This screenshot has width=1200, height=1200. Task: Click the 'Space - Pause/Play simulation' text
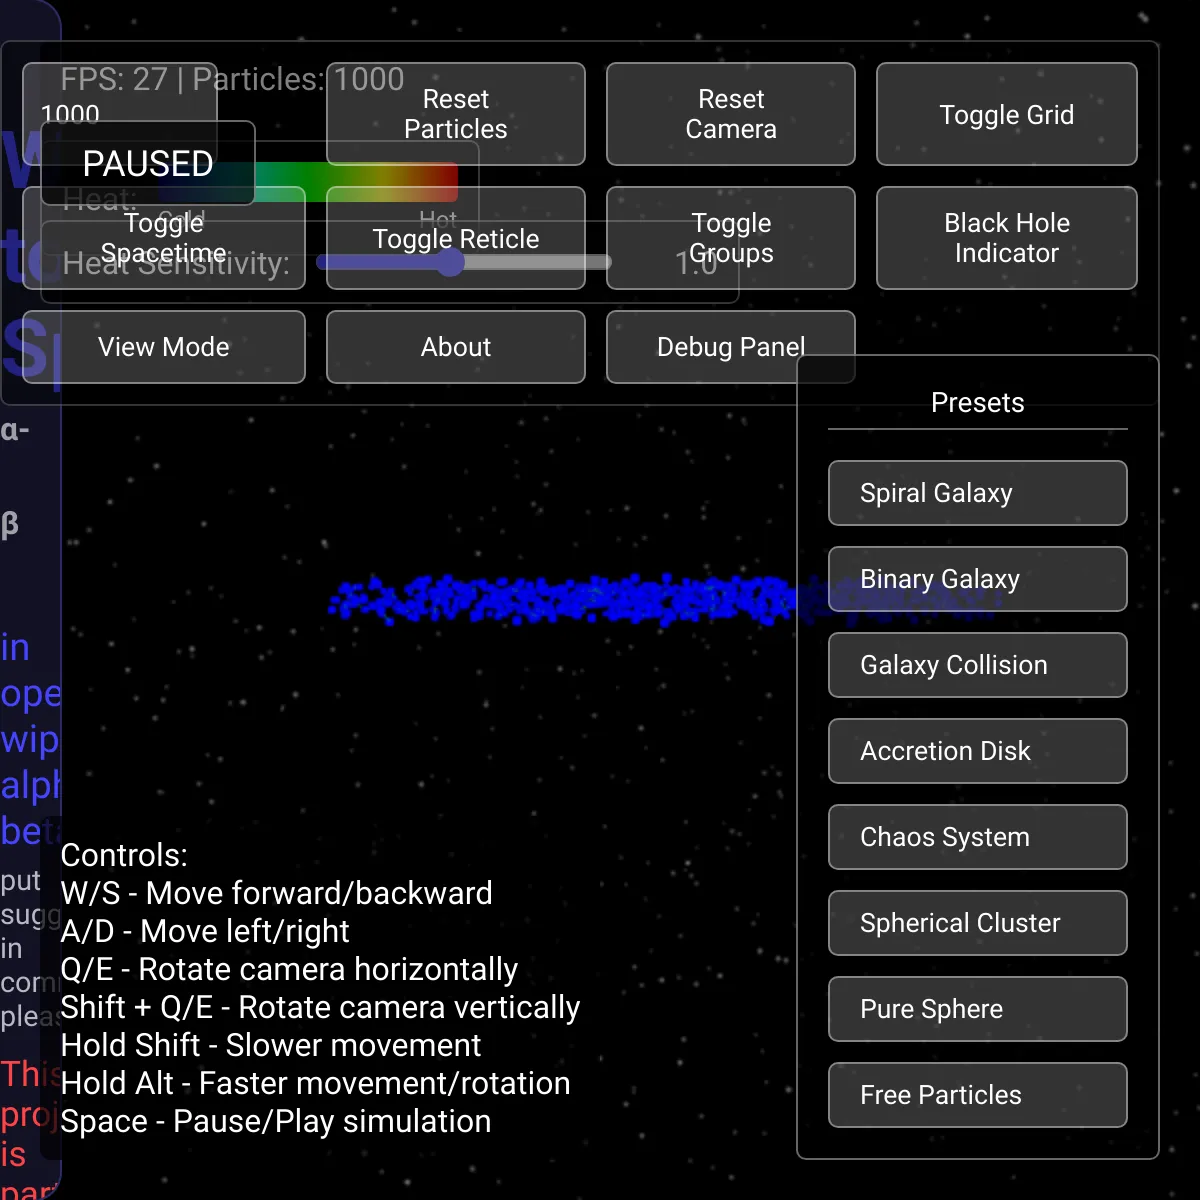[x=276, y=1121]
